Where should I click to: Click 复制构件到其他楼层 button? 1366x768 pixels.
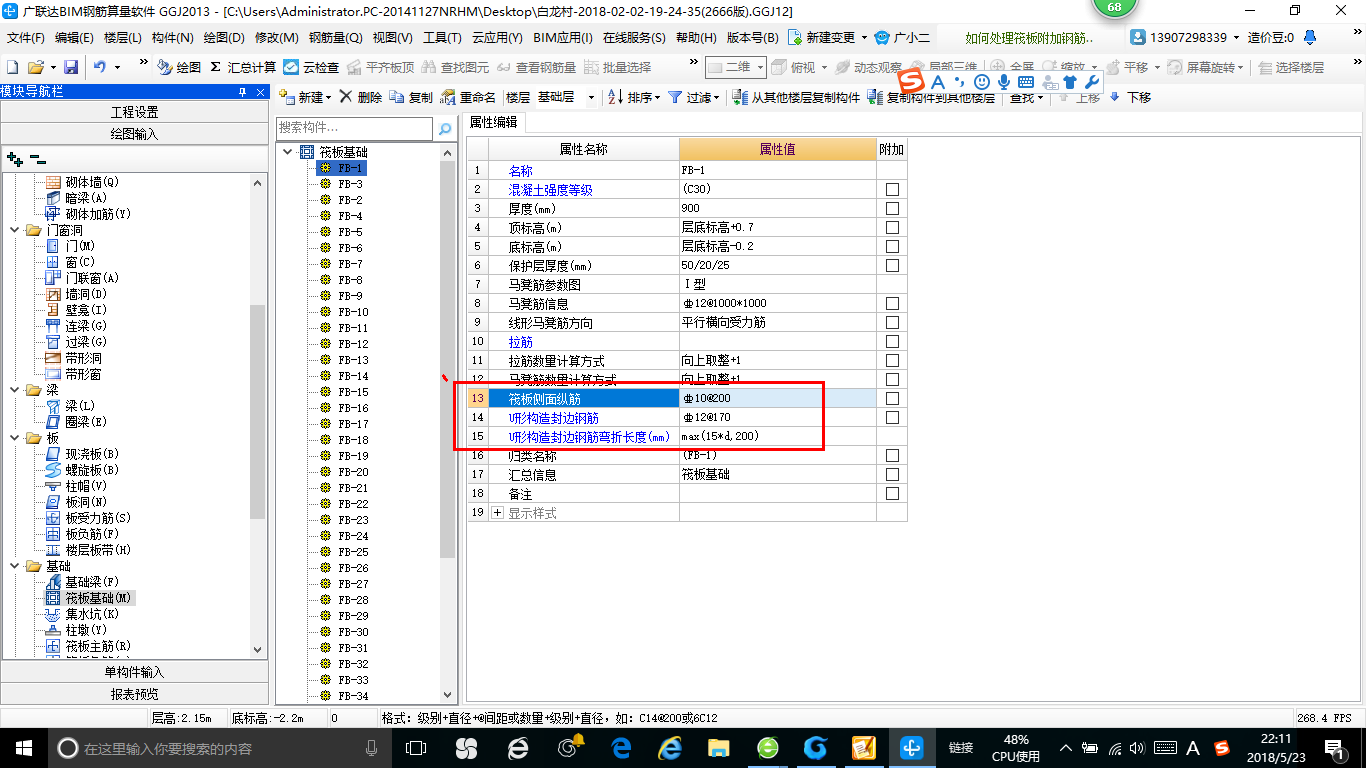(932, 97)
